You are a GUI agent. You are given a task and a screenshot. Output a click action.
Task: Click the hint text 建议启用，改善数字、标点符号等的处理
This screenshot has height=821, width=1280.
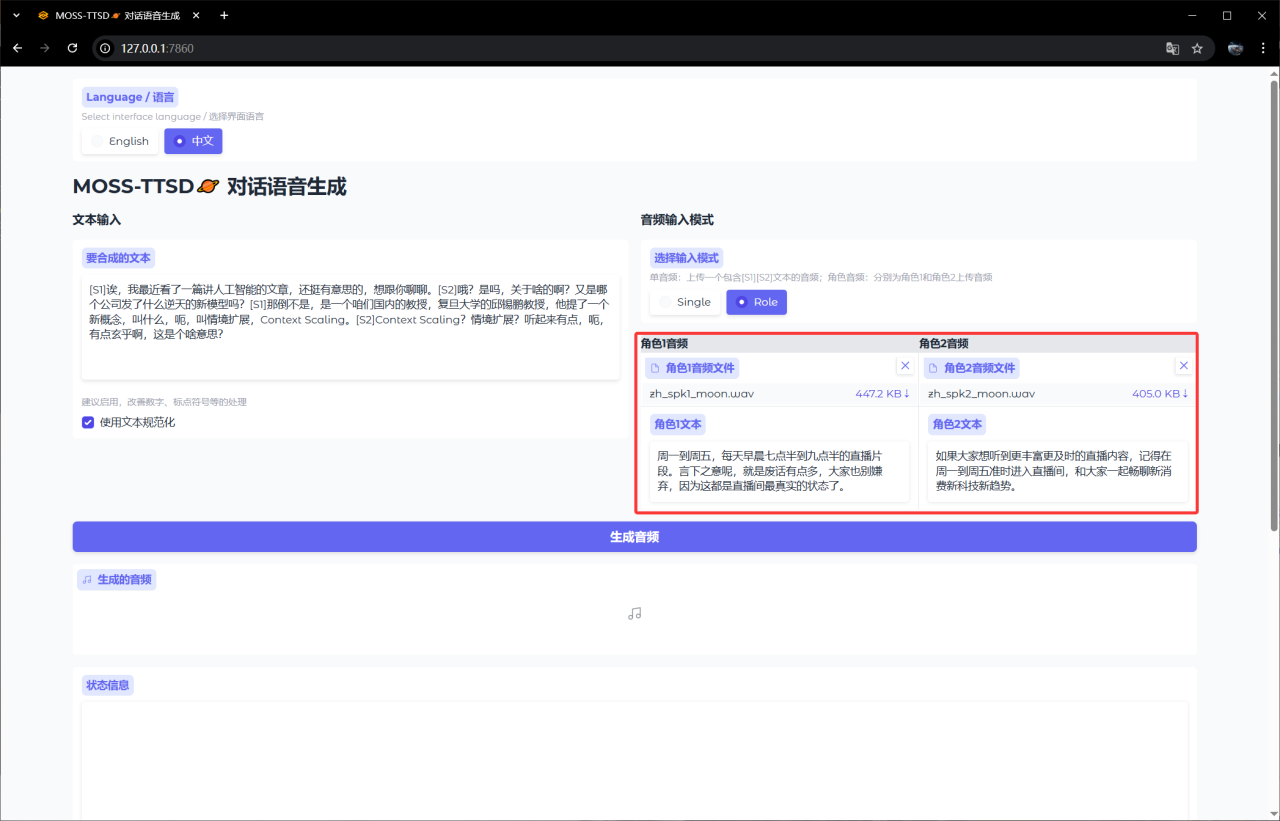coord(164,402)
